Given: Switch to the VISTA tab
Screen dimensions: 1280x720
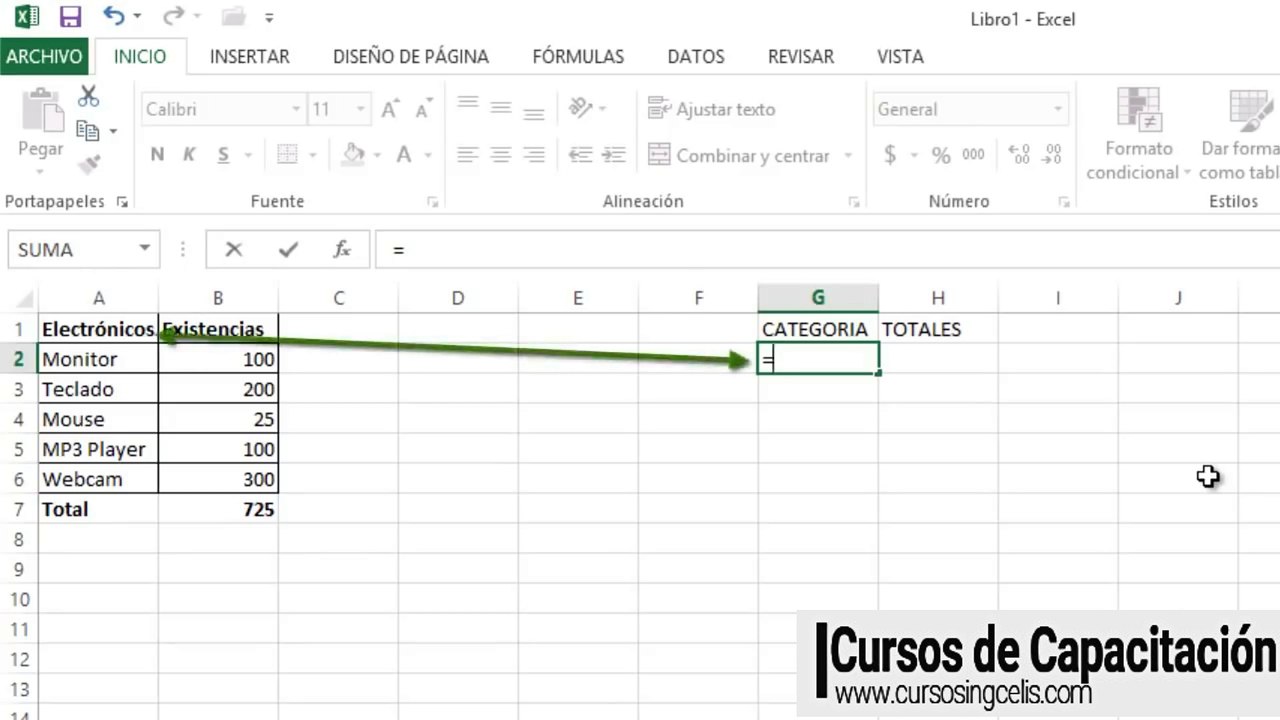Looking at the screenshot, I should 900,57.
